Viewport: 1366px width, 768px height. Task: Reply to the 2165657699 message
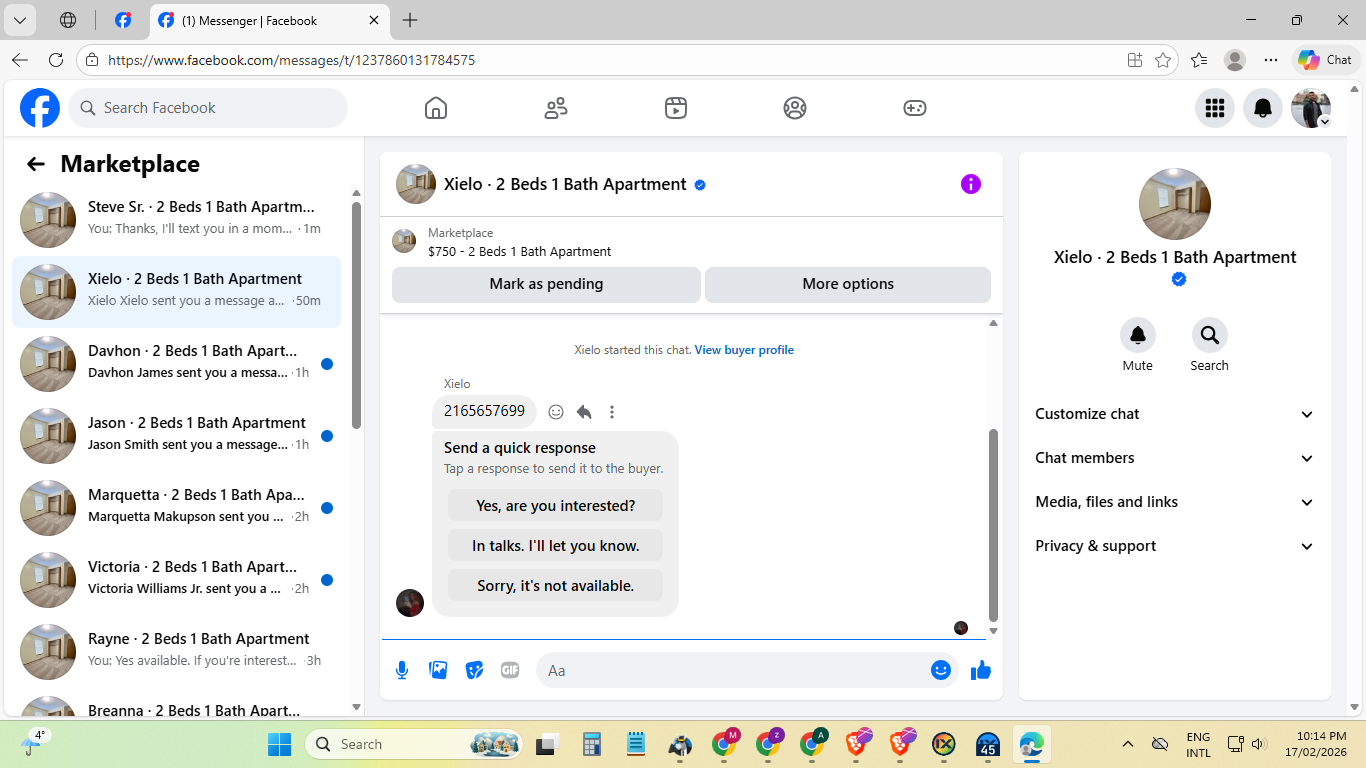584,412
